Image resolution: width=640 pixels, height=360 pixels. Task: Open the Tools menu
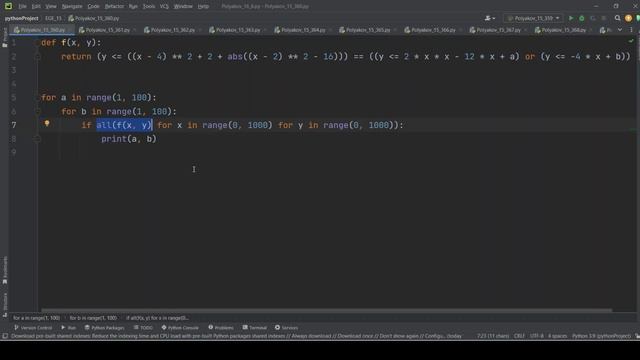pos(149,7)
